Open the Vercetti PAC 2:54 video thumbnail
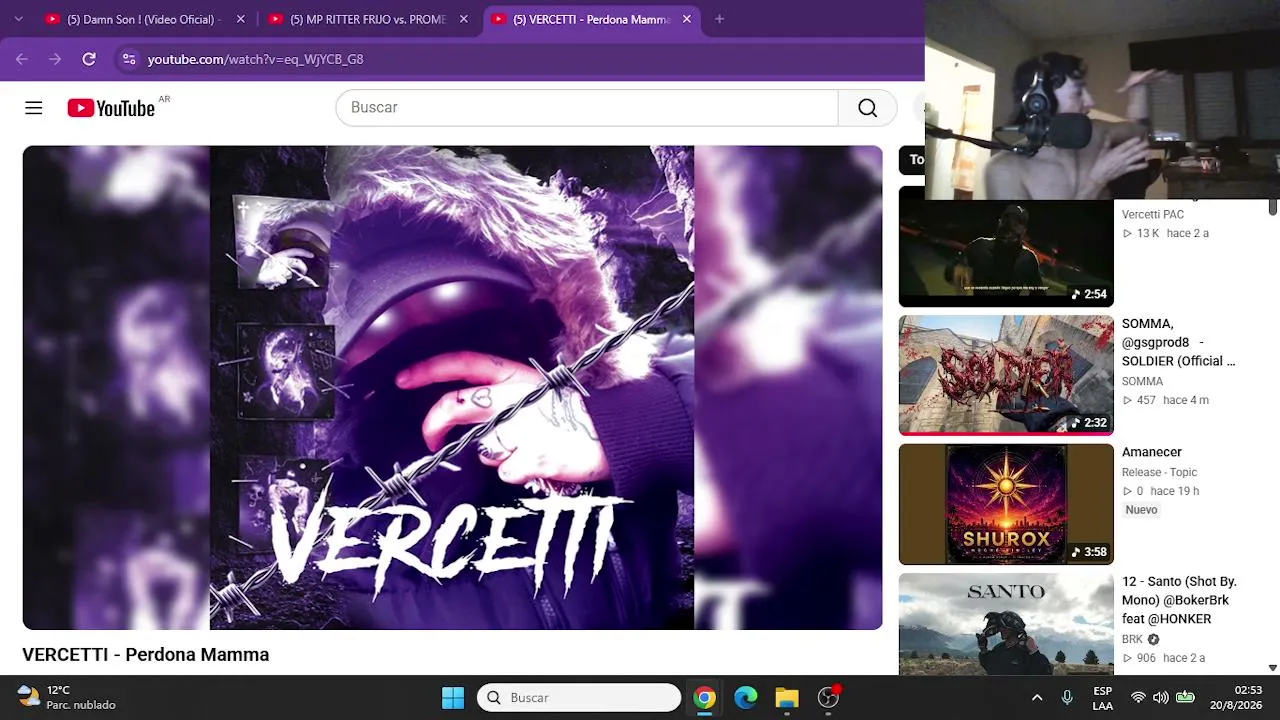1280x720 pixels. 1006,247
